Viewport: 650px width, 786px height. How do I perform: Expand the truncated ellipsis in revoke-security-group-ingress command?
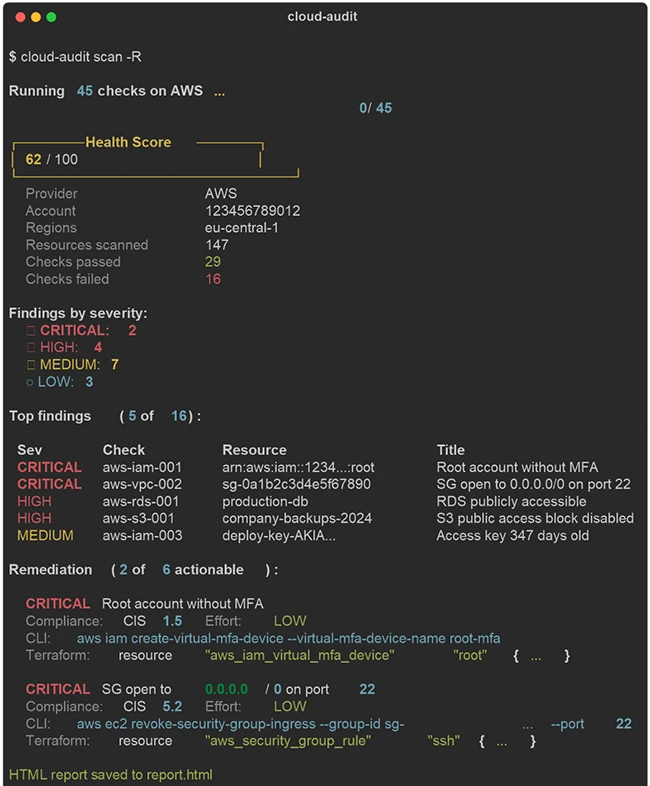click(x=527, y=725)
